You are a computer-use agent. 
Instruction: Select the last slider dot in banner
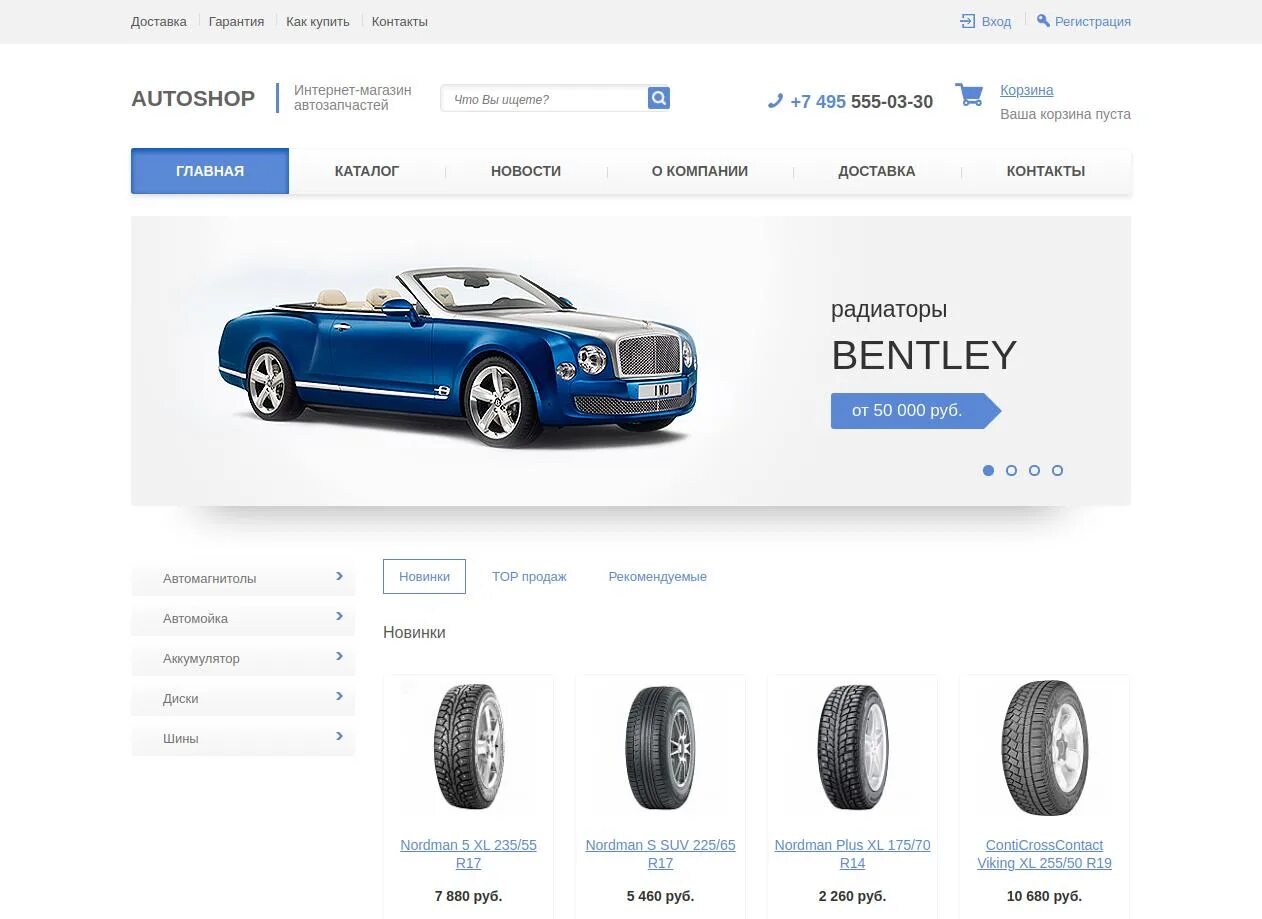click(1057, 470)
